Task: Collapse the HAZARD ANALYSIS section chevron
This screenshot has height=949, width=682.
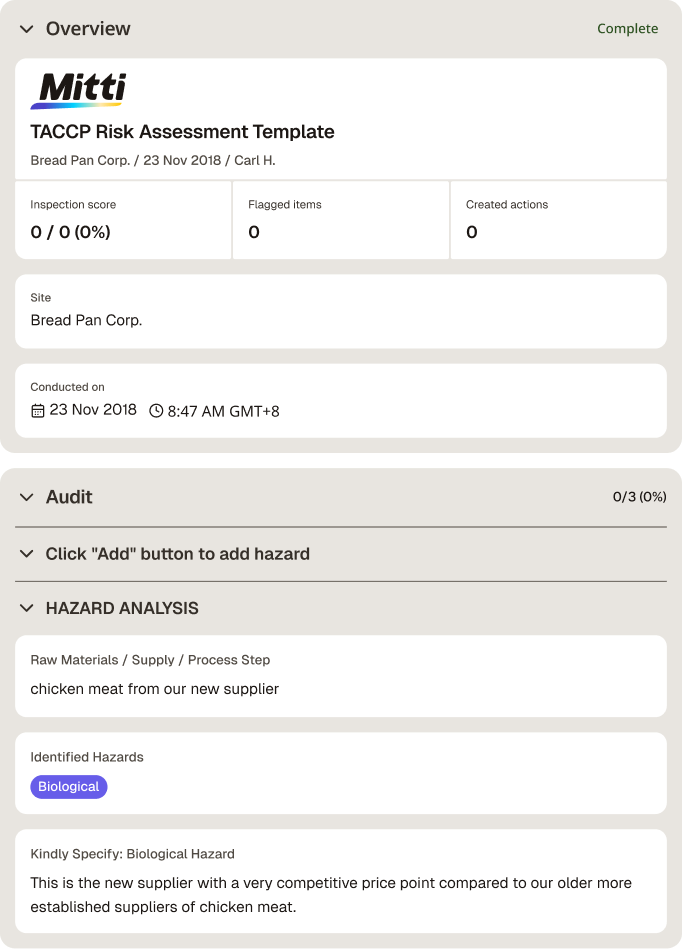Action: 27,608
